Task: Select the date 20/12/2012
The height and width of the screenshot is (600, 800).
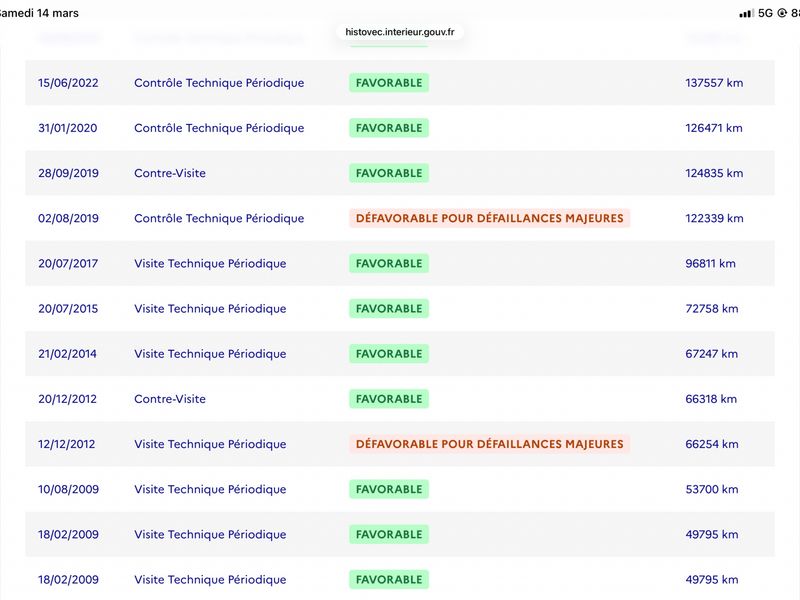Action: (67, 399)
